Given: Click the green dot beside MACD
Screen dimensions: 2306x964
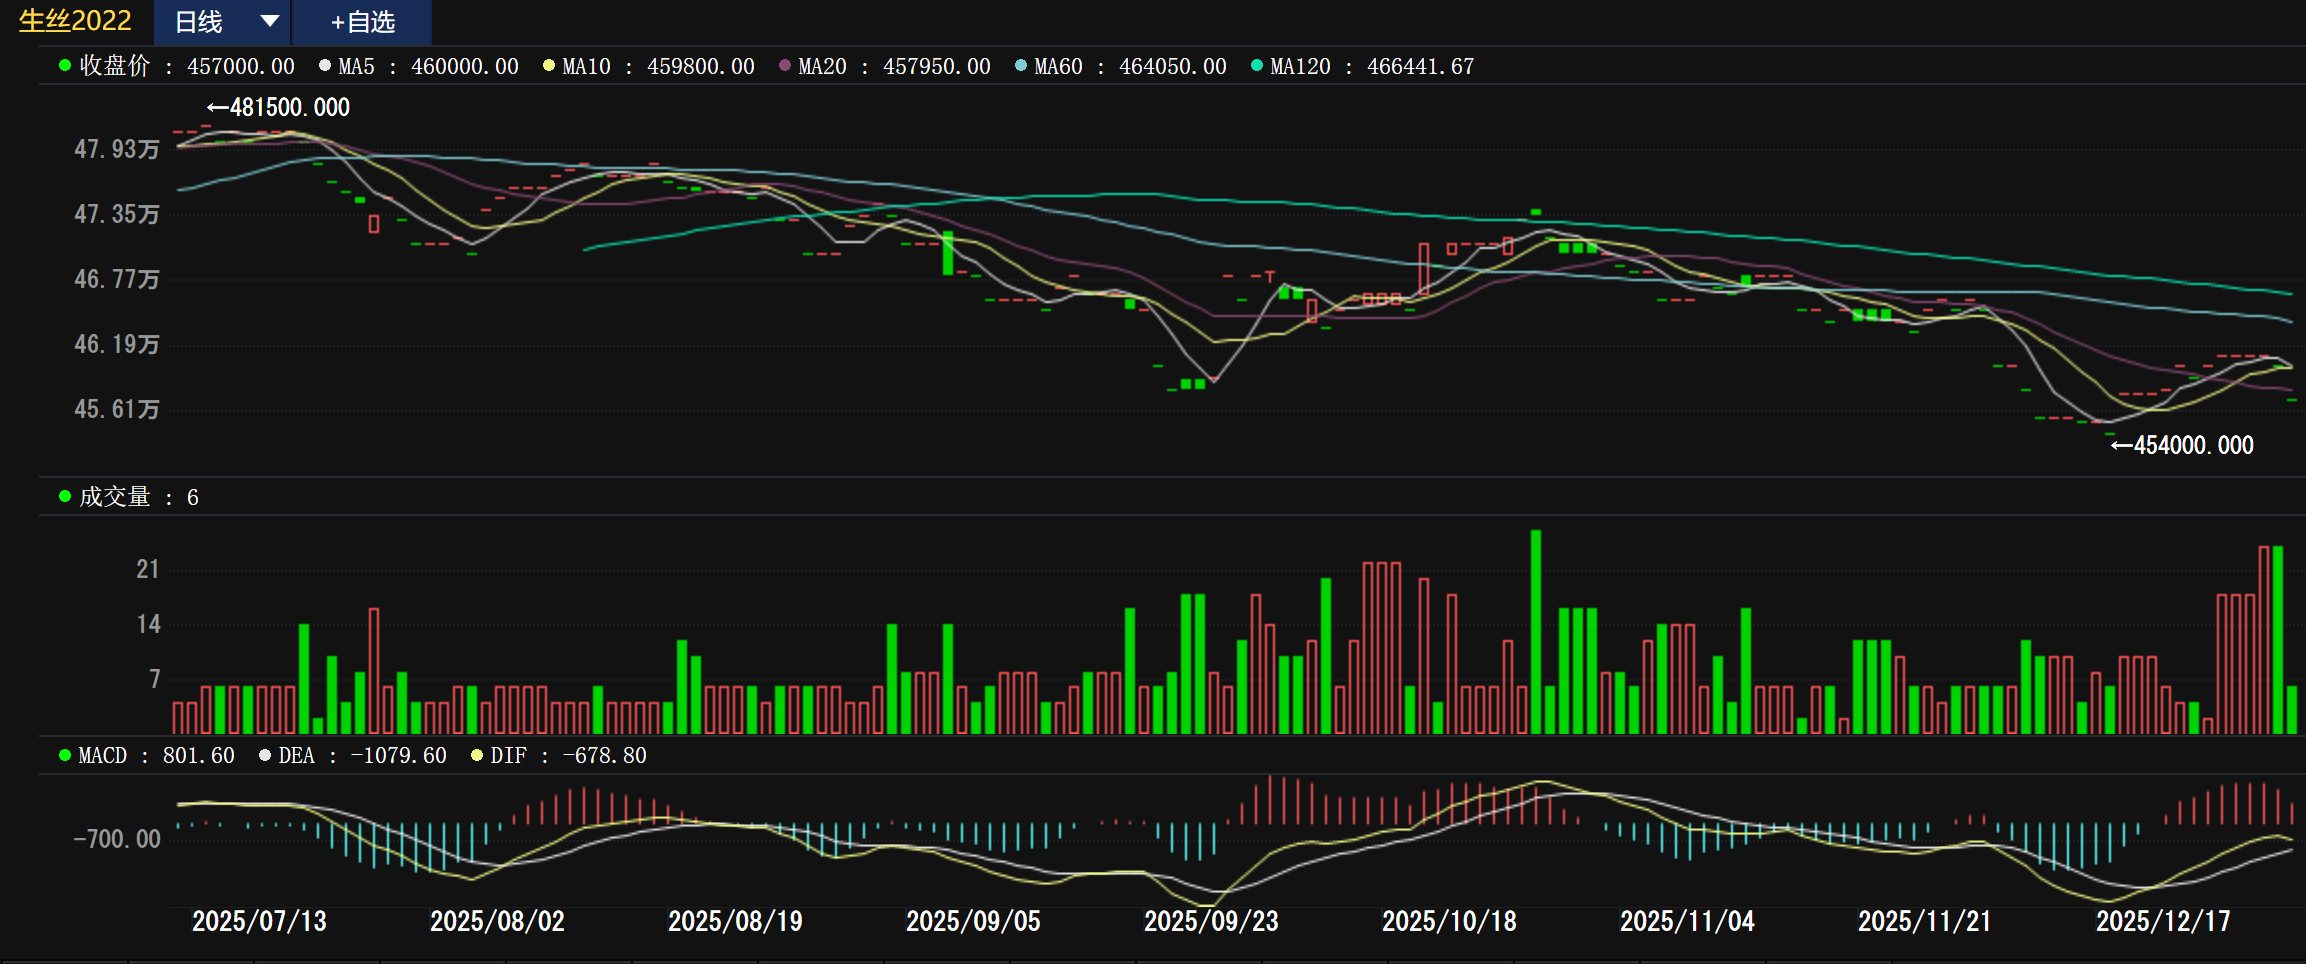Looking at the screenshot, I should pyautogui.click(x=65, y=756).
